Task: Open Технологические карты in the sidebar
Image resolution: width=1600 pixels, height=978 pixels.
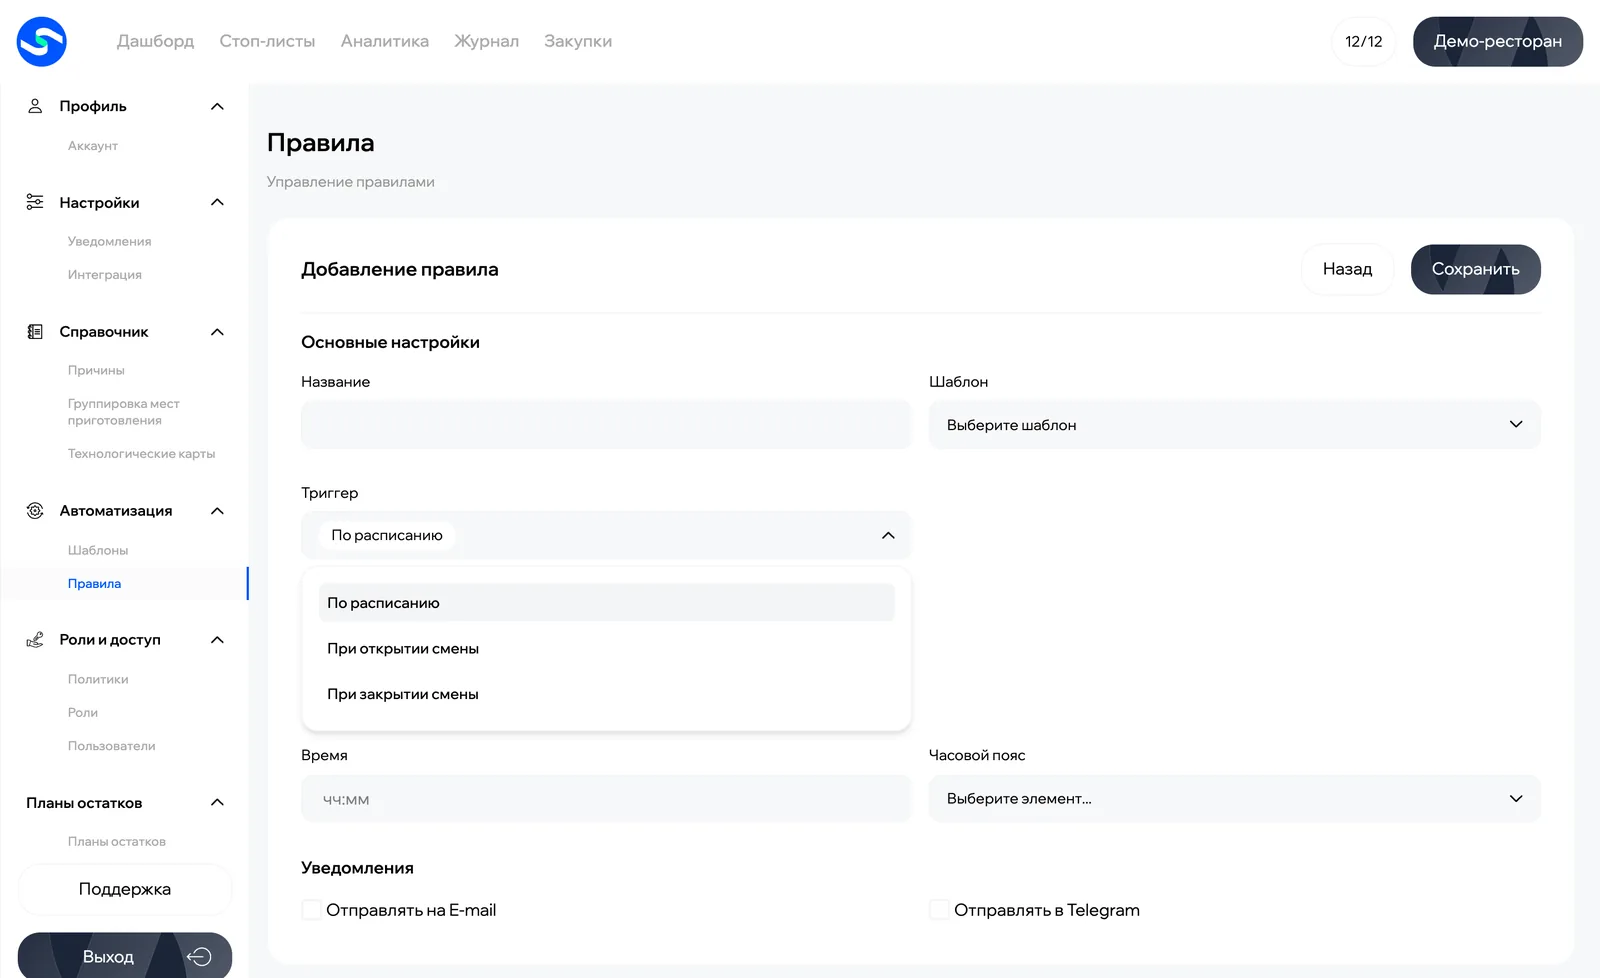Action: pyautogui.click(x=142, y=454)
